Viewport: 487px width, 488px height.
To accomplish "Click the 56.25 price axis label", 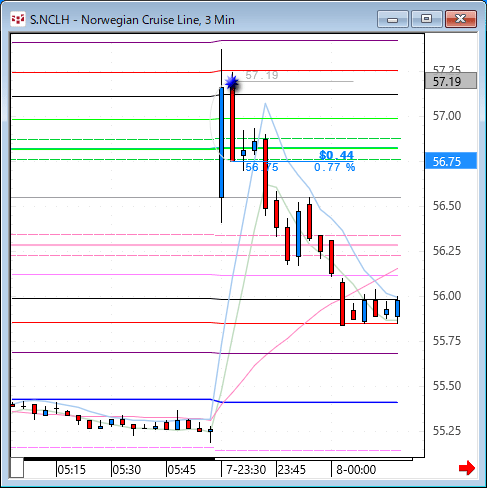I will (x=447, y=251).
